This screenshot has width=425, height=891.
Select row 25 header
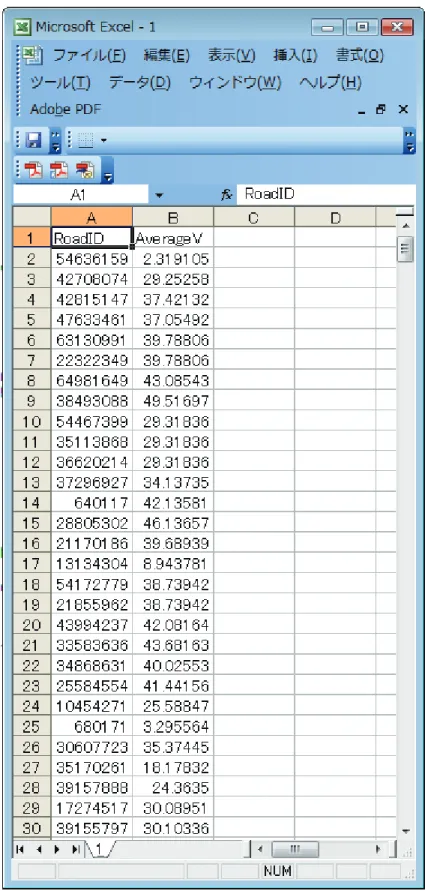(x=32, y=726)
